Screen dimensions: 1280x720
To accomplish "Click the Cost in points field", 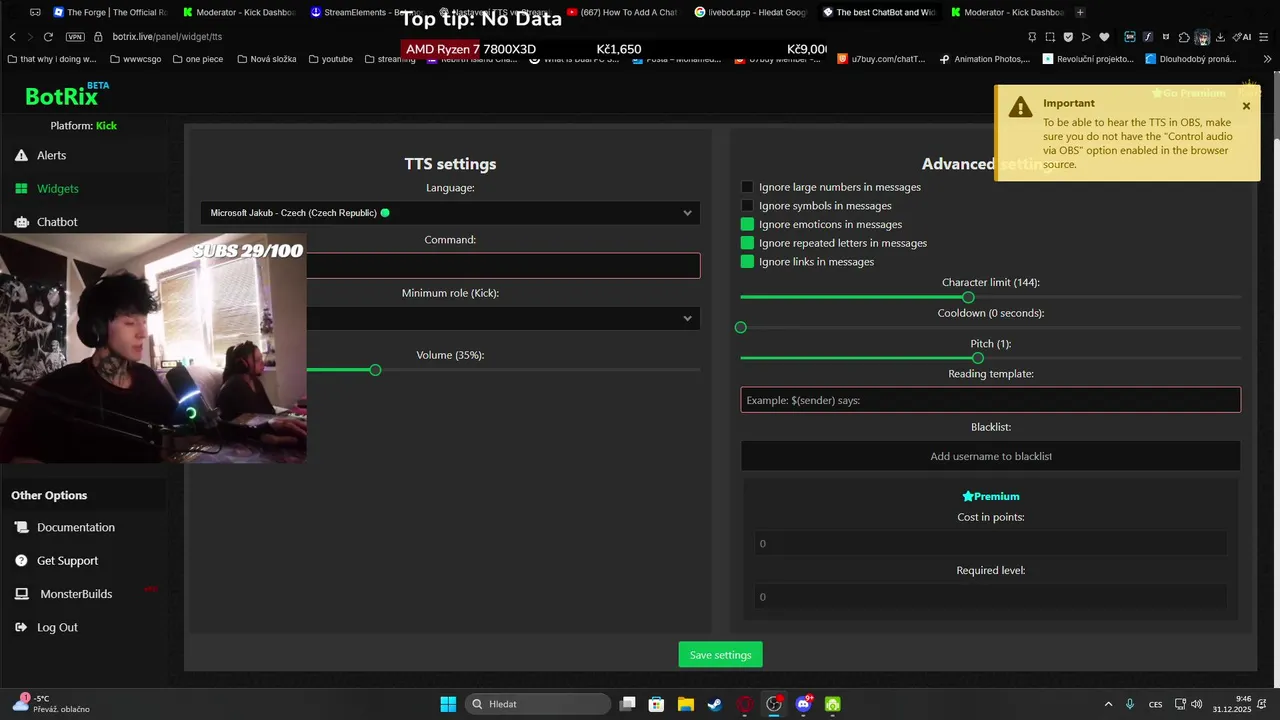I will (990, 543).
